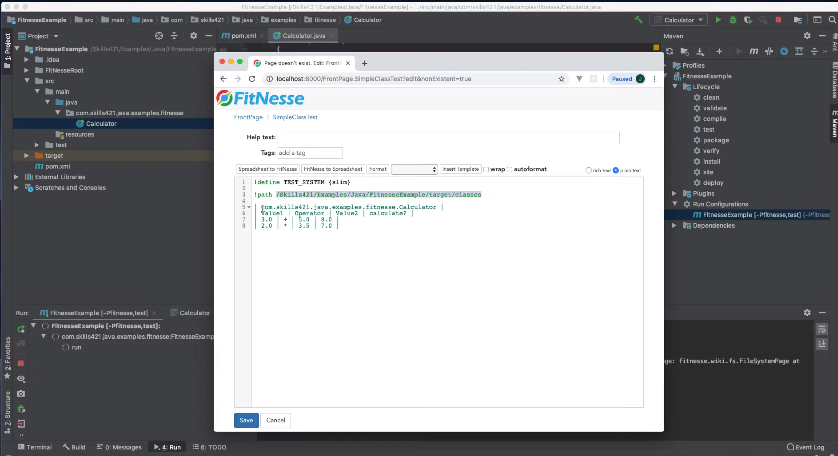This screenshot has width=838, height=456.
Task: Open browser three-dot menu
Action: tap(654, 79)
